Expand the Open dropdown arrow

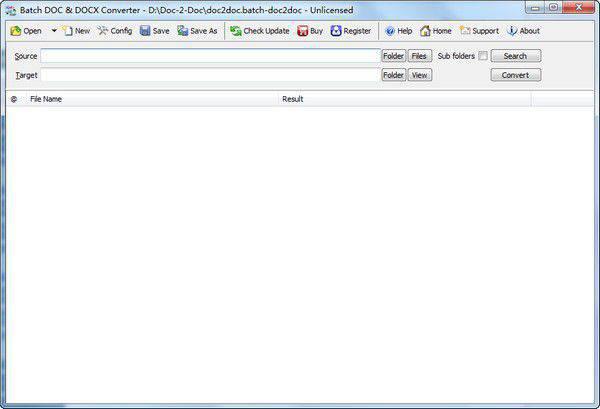tap(54, 31)
